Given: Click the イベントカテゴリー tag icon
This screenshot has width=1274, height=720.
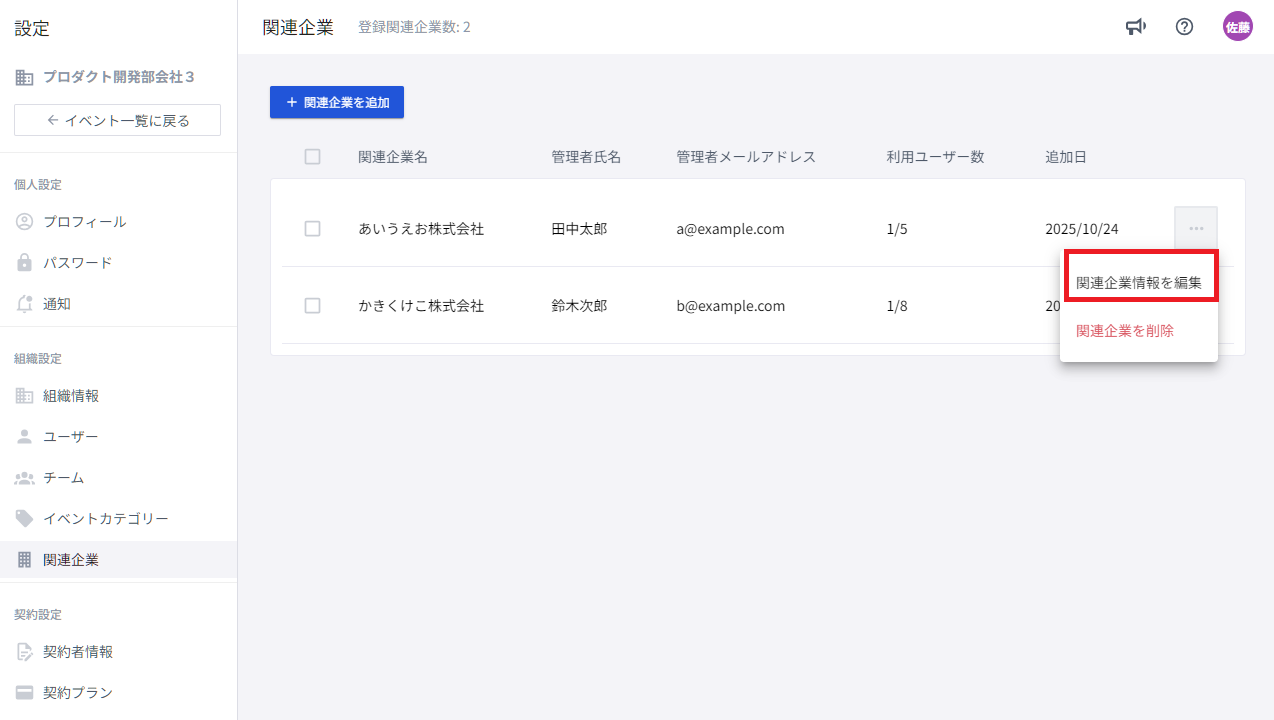Looking at the screenshot, I should (x=25, y=519).
